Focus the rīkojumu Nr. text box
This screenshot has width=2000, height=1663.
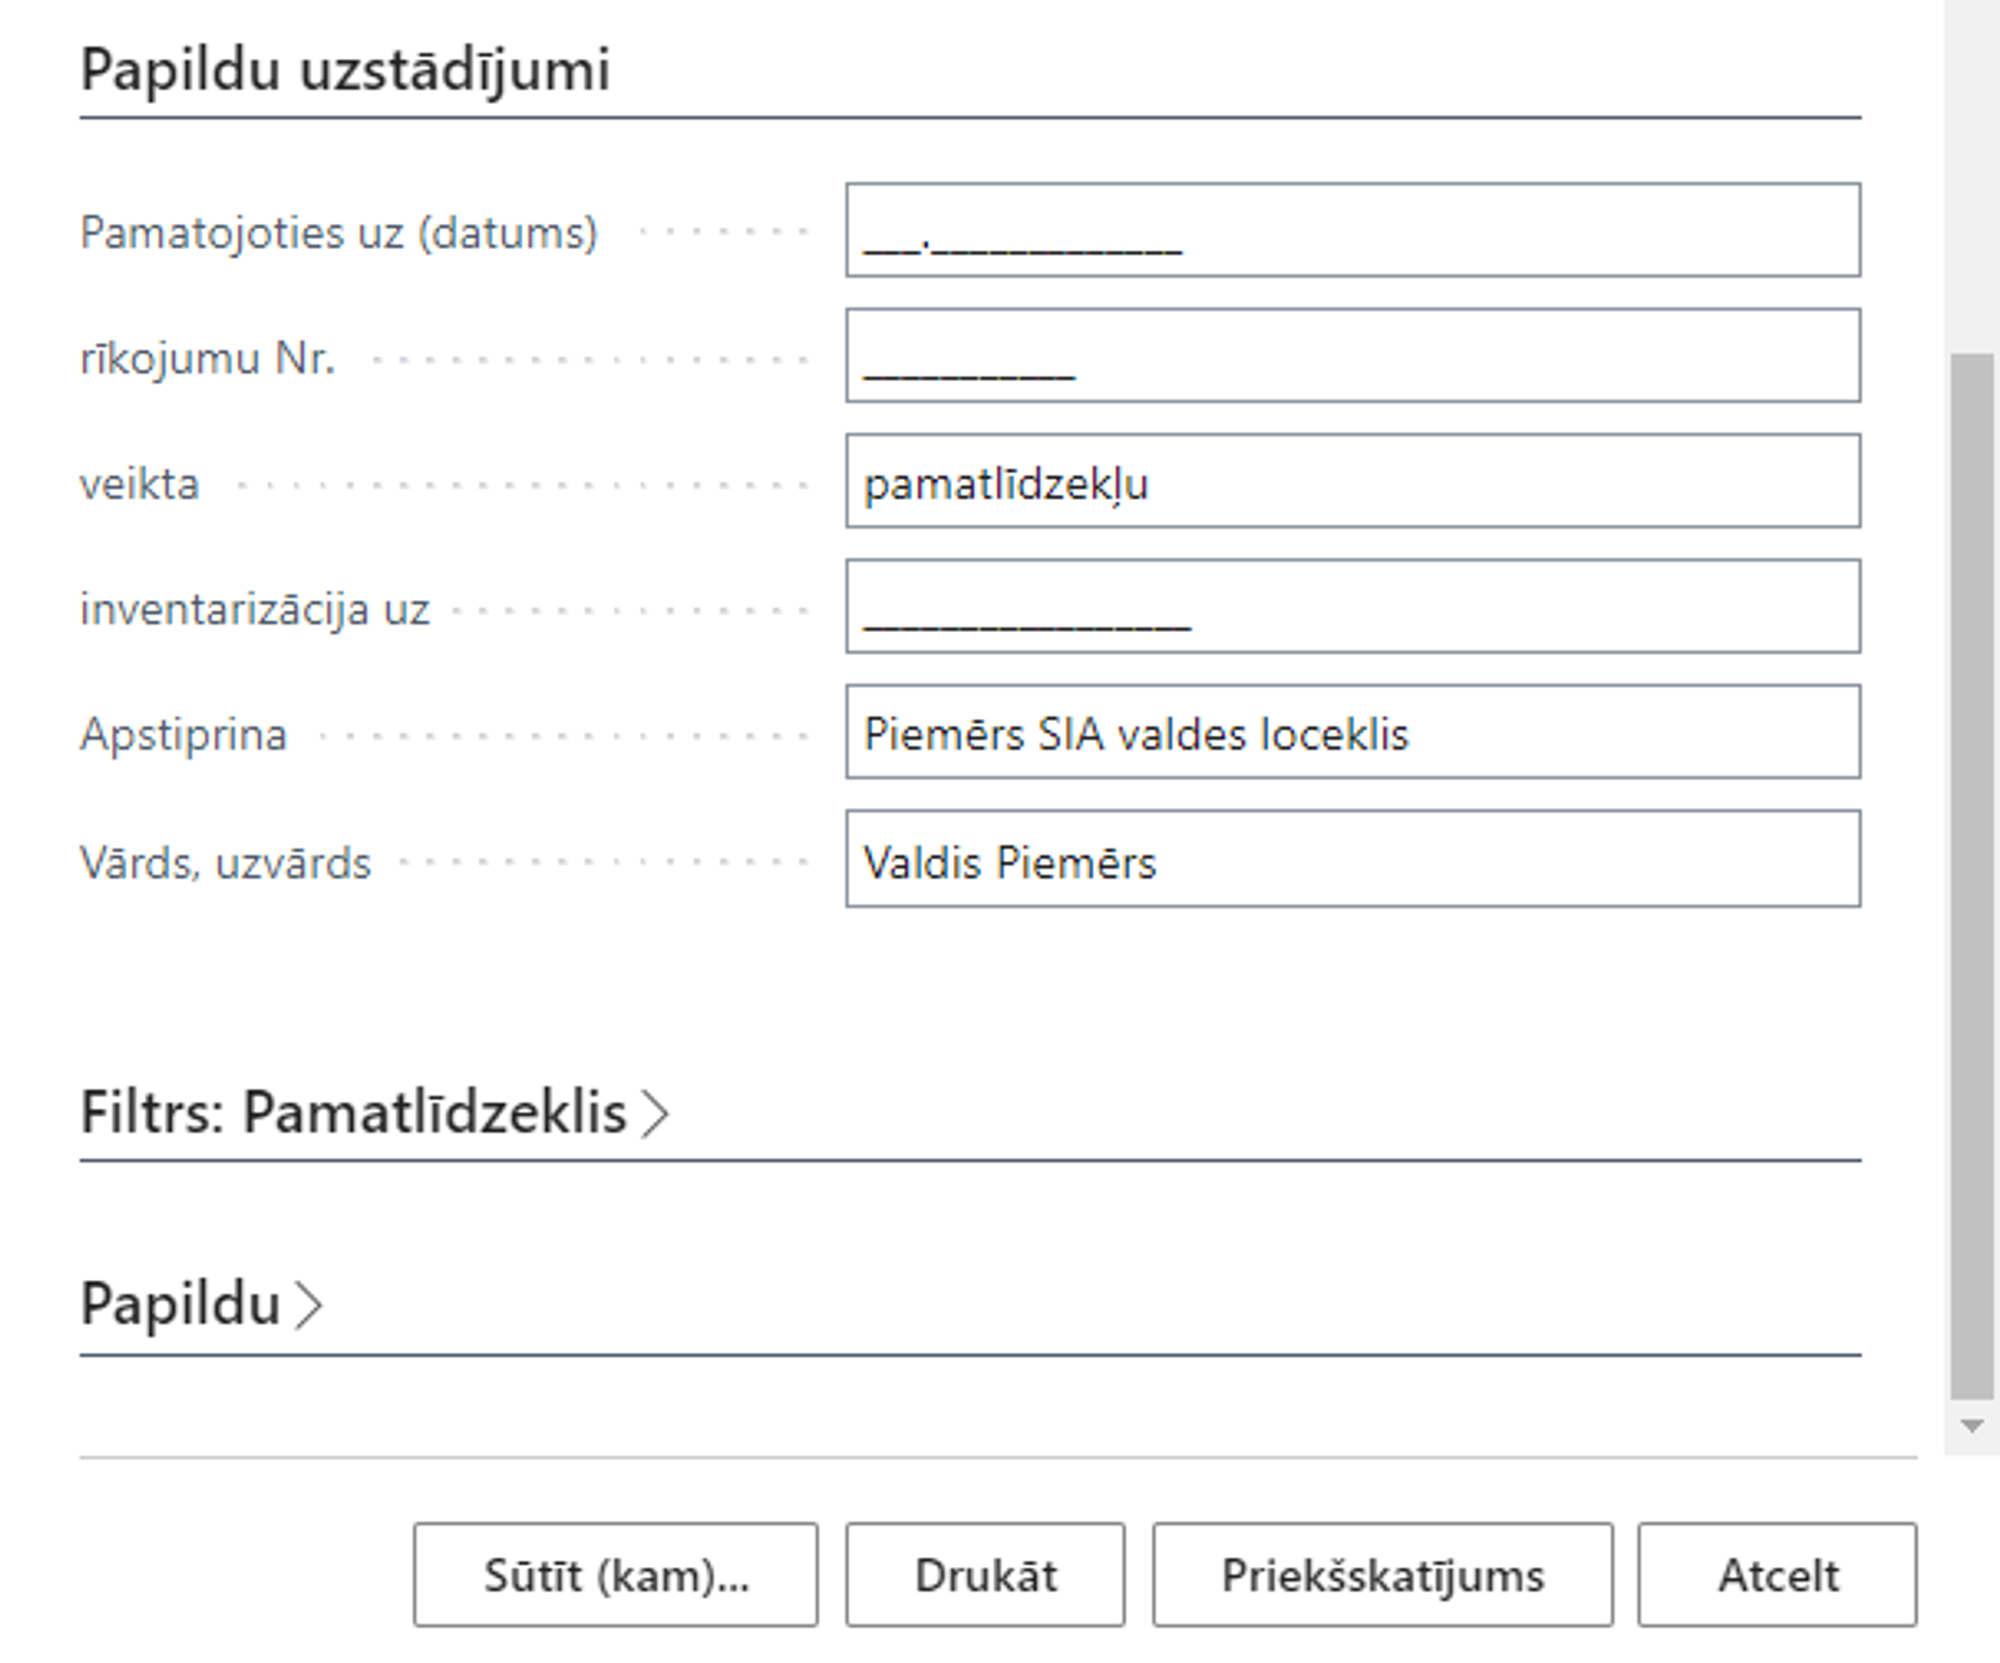pyautogui.click(x=1352, y=356)
